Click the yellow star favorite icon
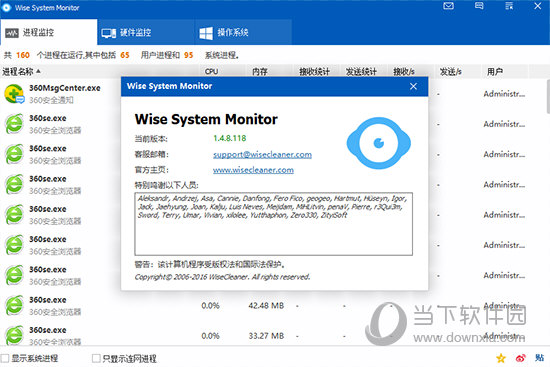Screen dimensions: 550x367 501,358
